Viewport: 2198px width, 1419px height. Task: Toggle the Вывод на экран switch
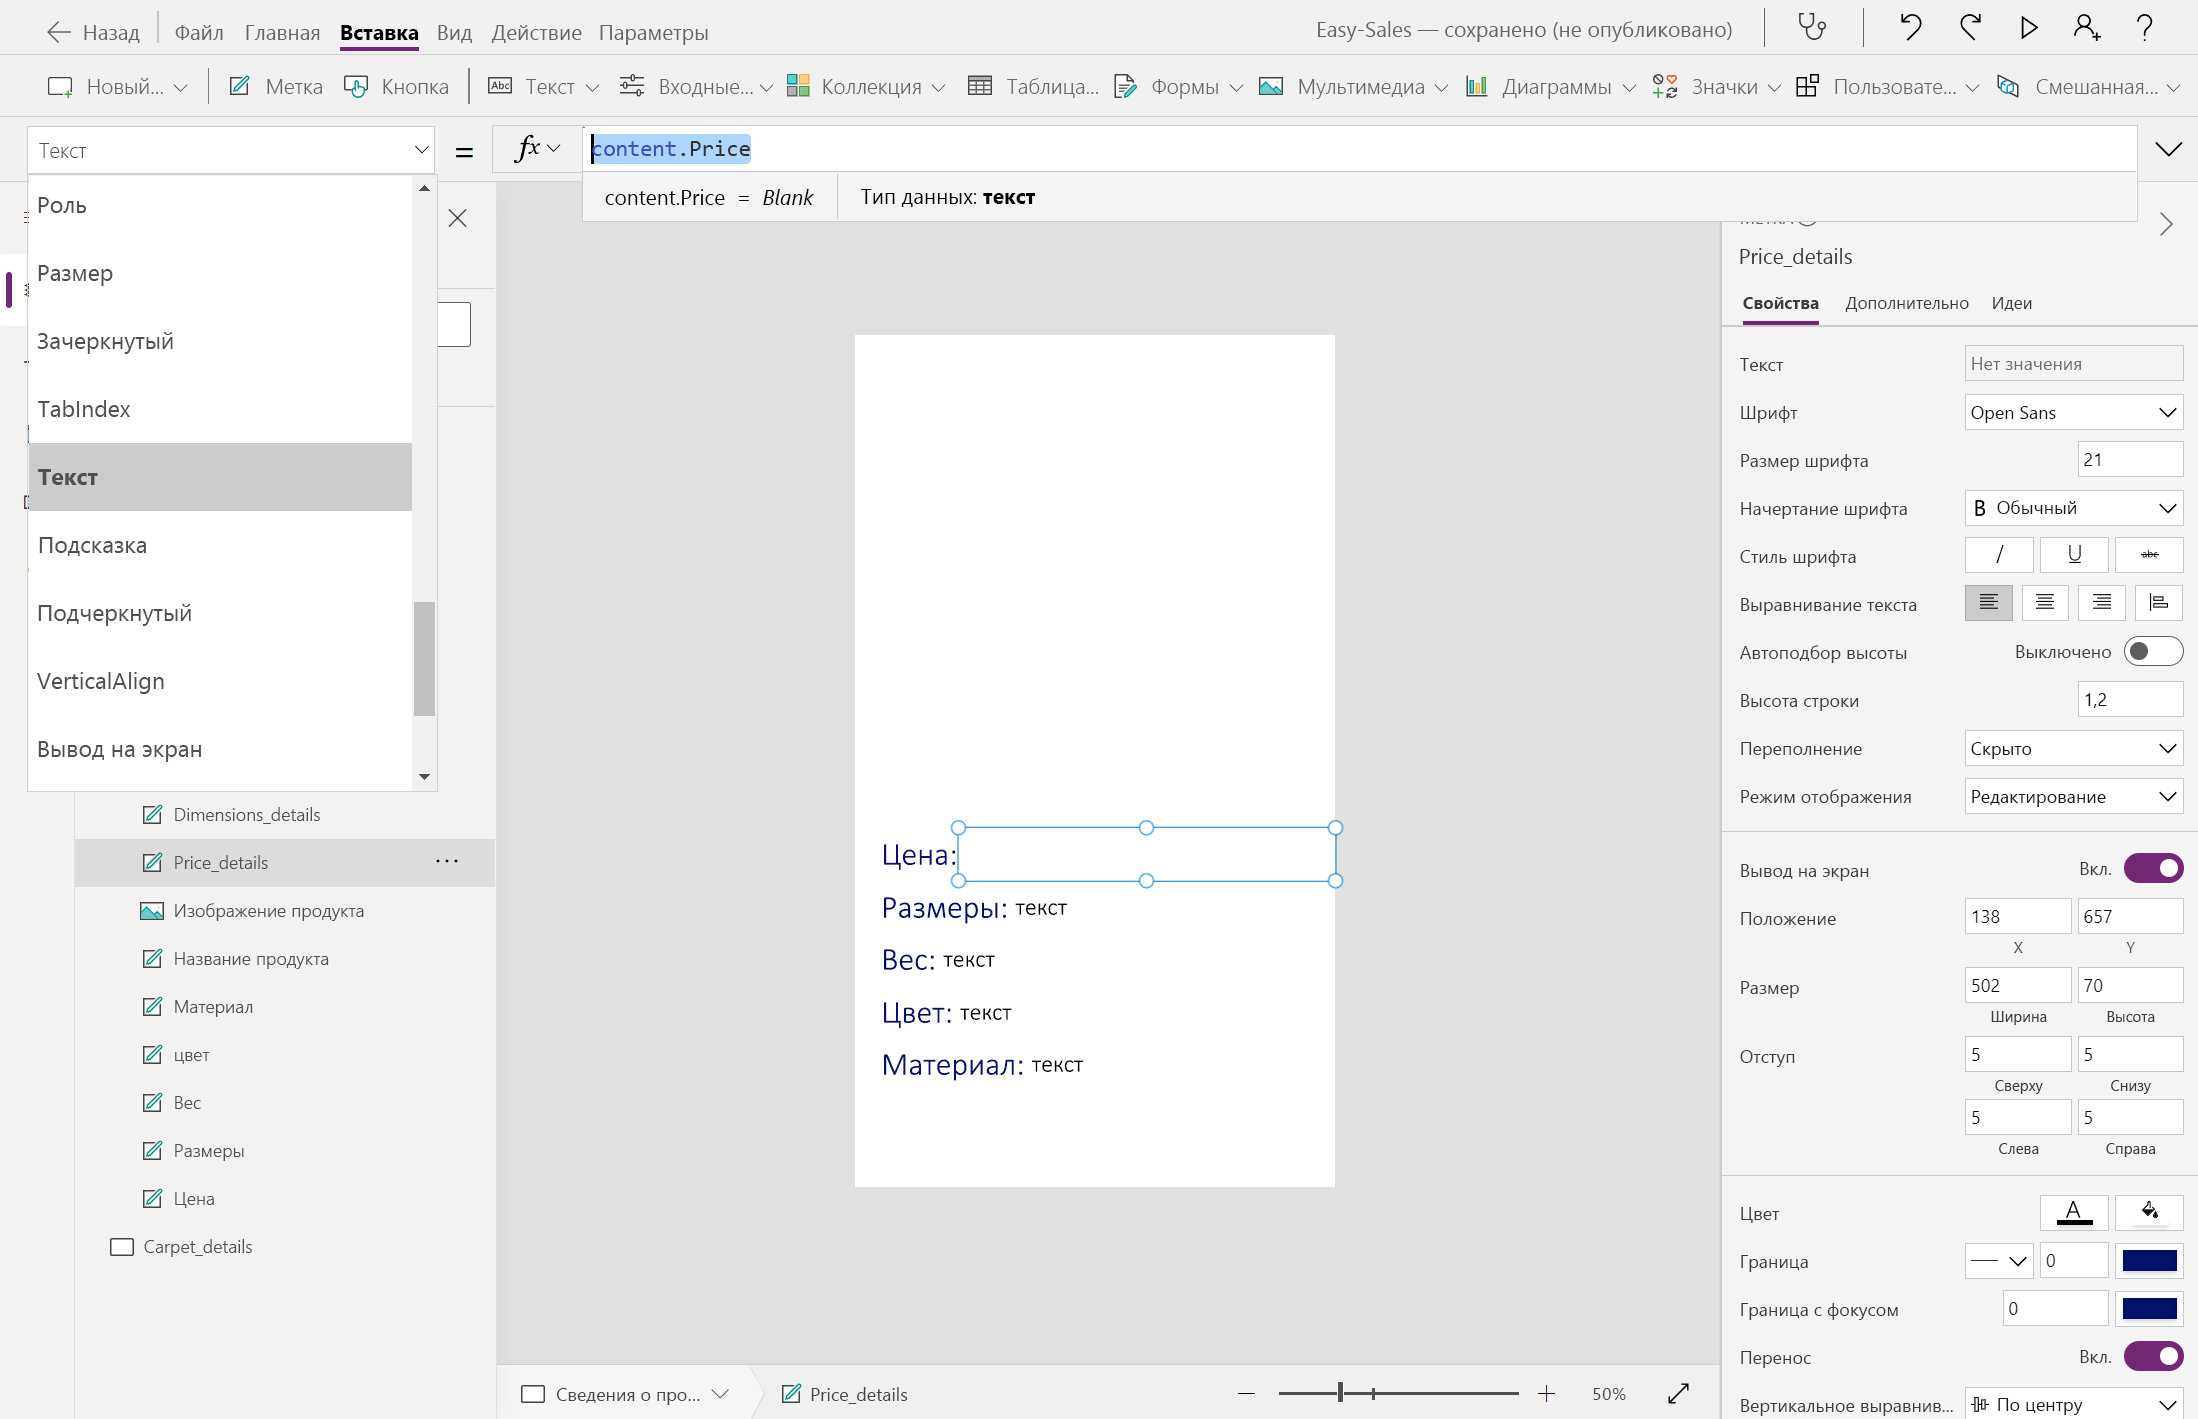[2153, 869]
